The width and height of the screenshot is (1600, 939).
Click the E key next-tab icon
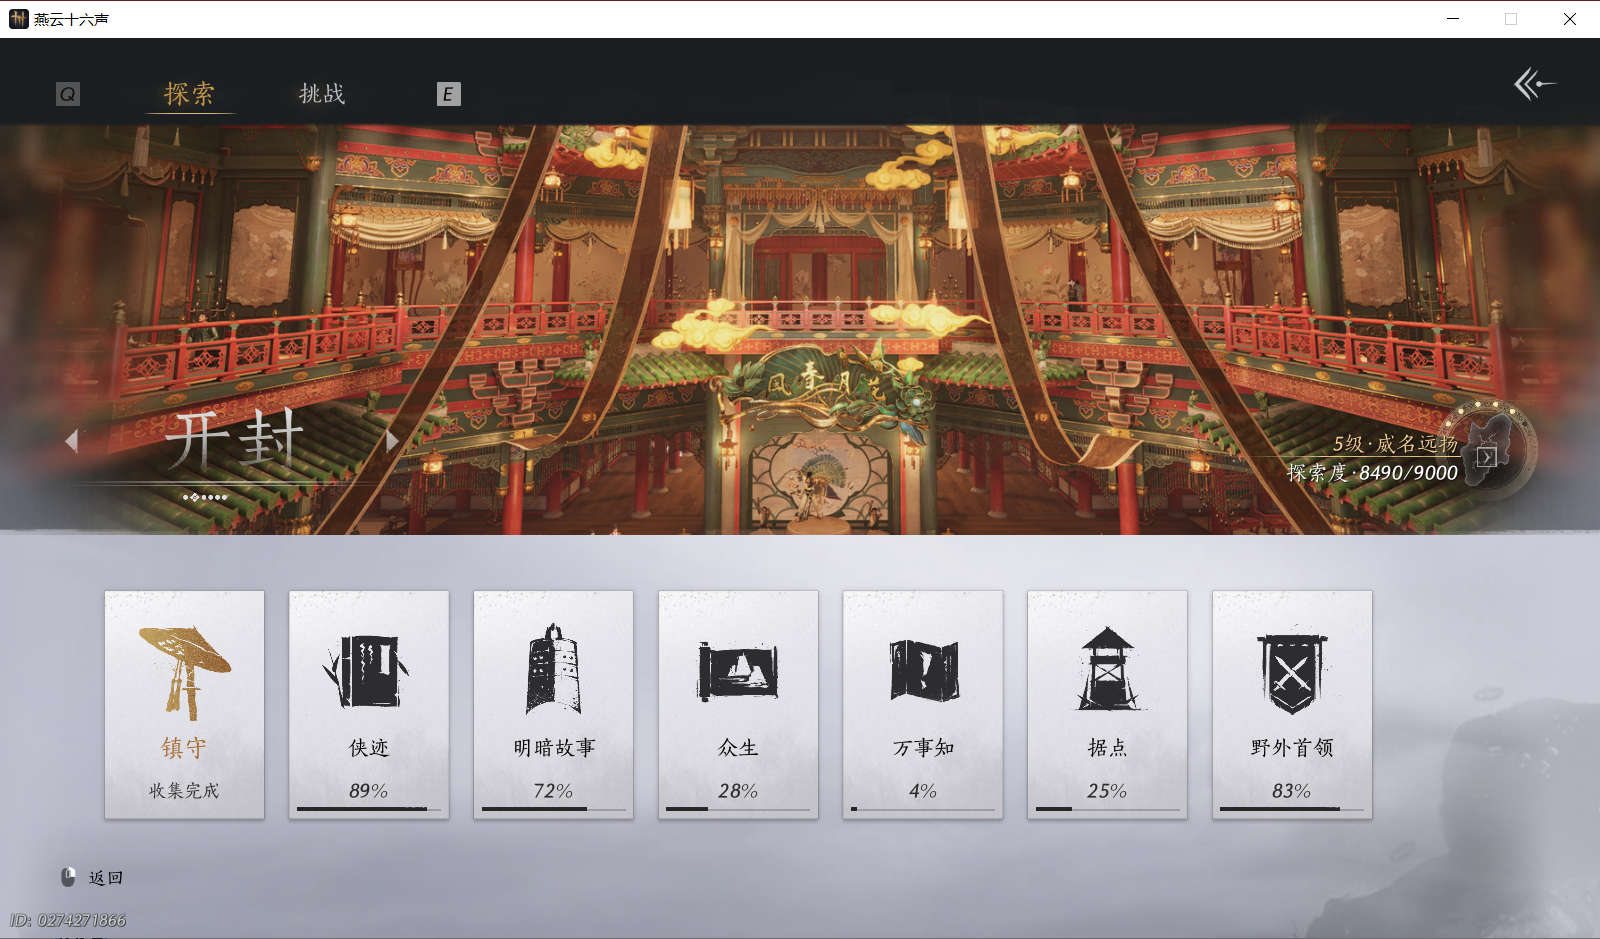(449, 94)
